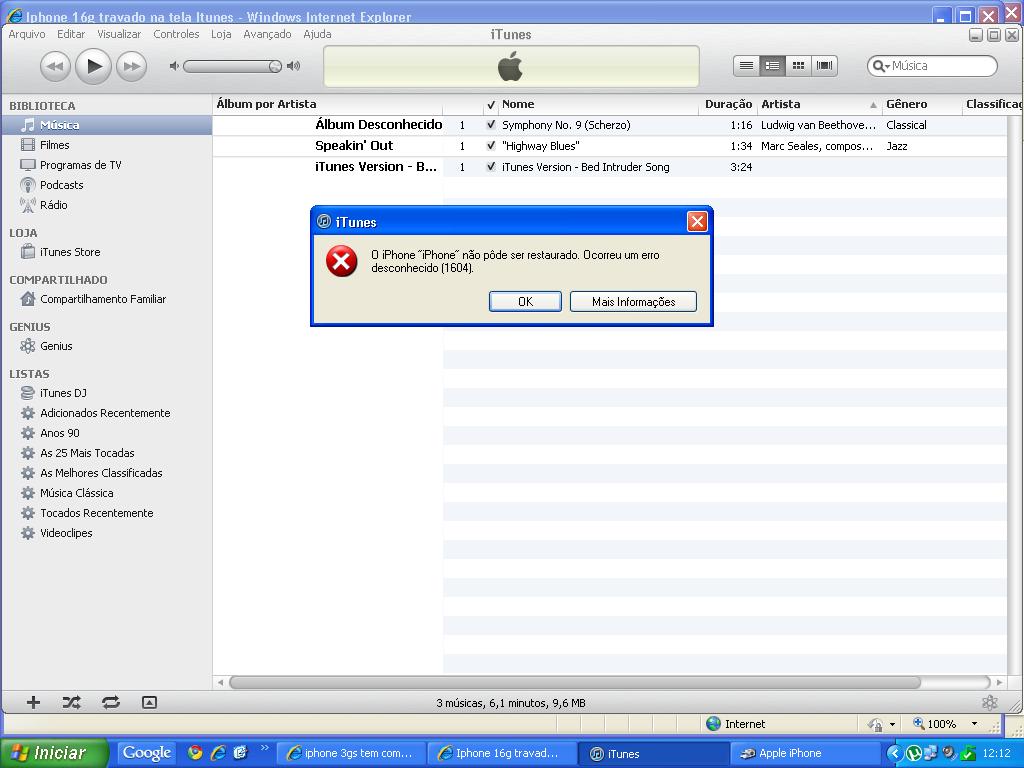
Task: Click the Google toolbar on the taskbar
Action: (x=147, y=753)
